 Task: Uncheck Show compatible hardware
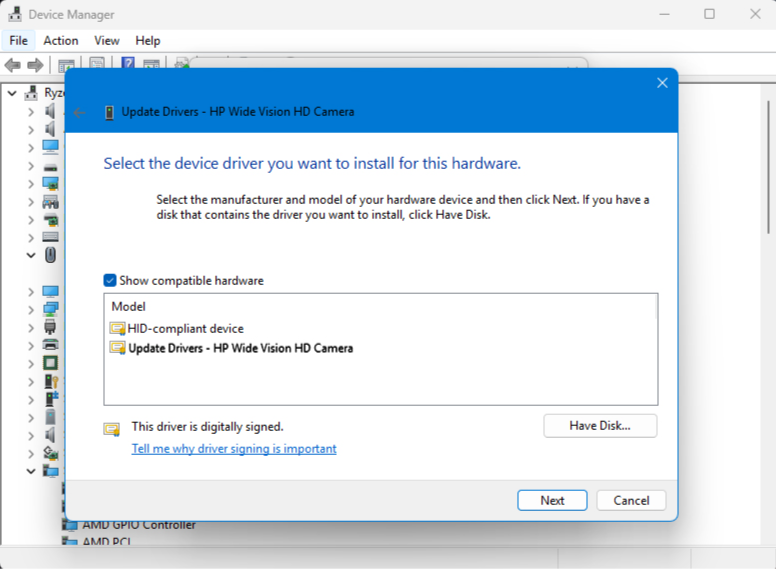point(110,281)
